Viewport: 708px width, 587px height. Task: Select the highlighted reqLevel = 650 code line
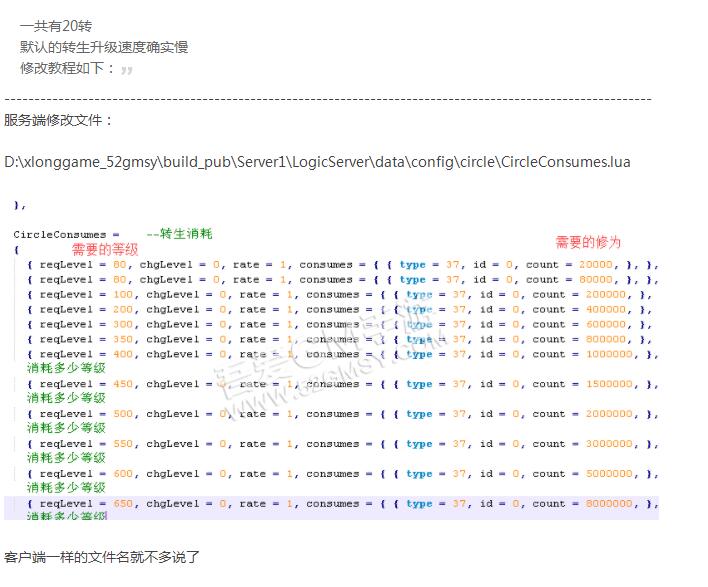pos(340,504)
